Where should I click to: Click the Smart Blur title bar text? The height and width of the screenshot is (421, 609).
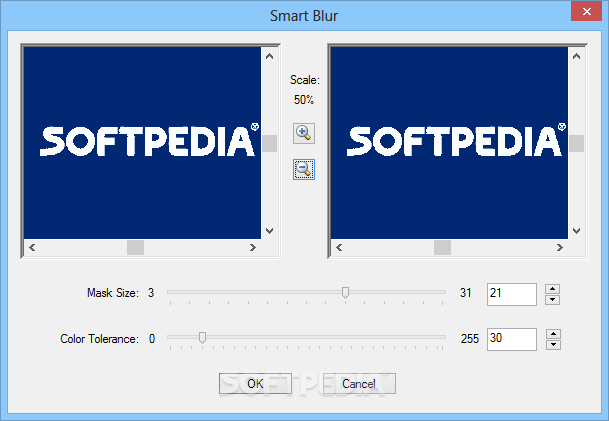(x=304, y=16)
